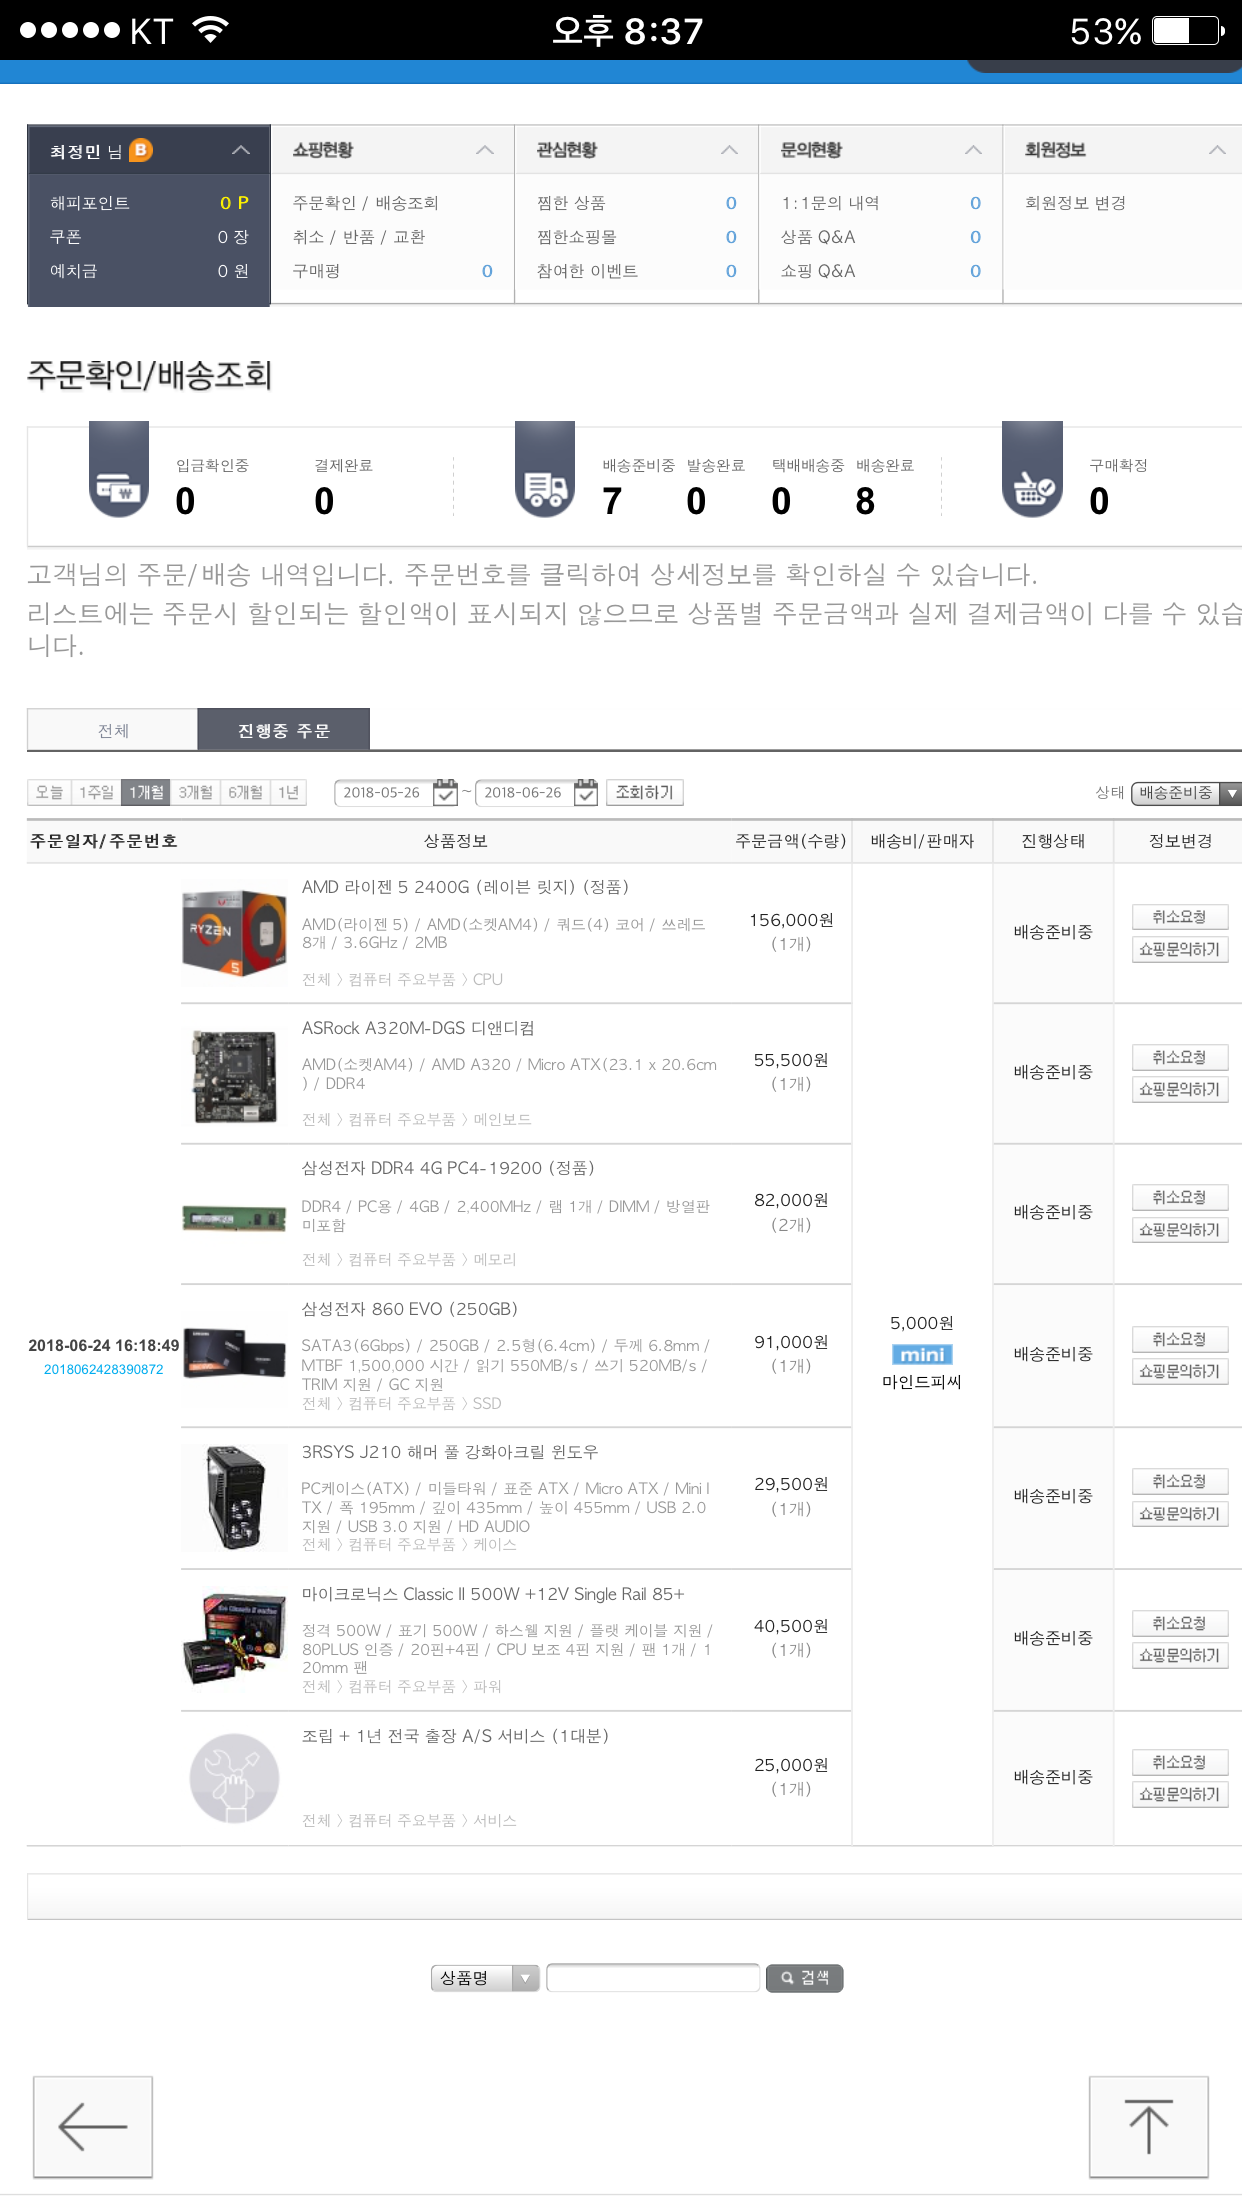The image size is (1242, 2208).
Task: Click the purchase confirmed basket icon
Action: click(x=1033, y=470)
